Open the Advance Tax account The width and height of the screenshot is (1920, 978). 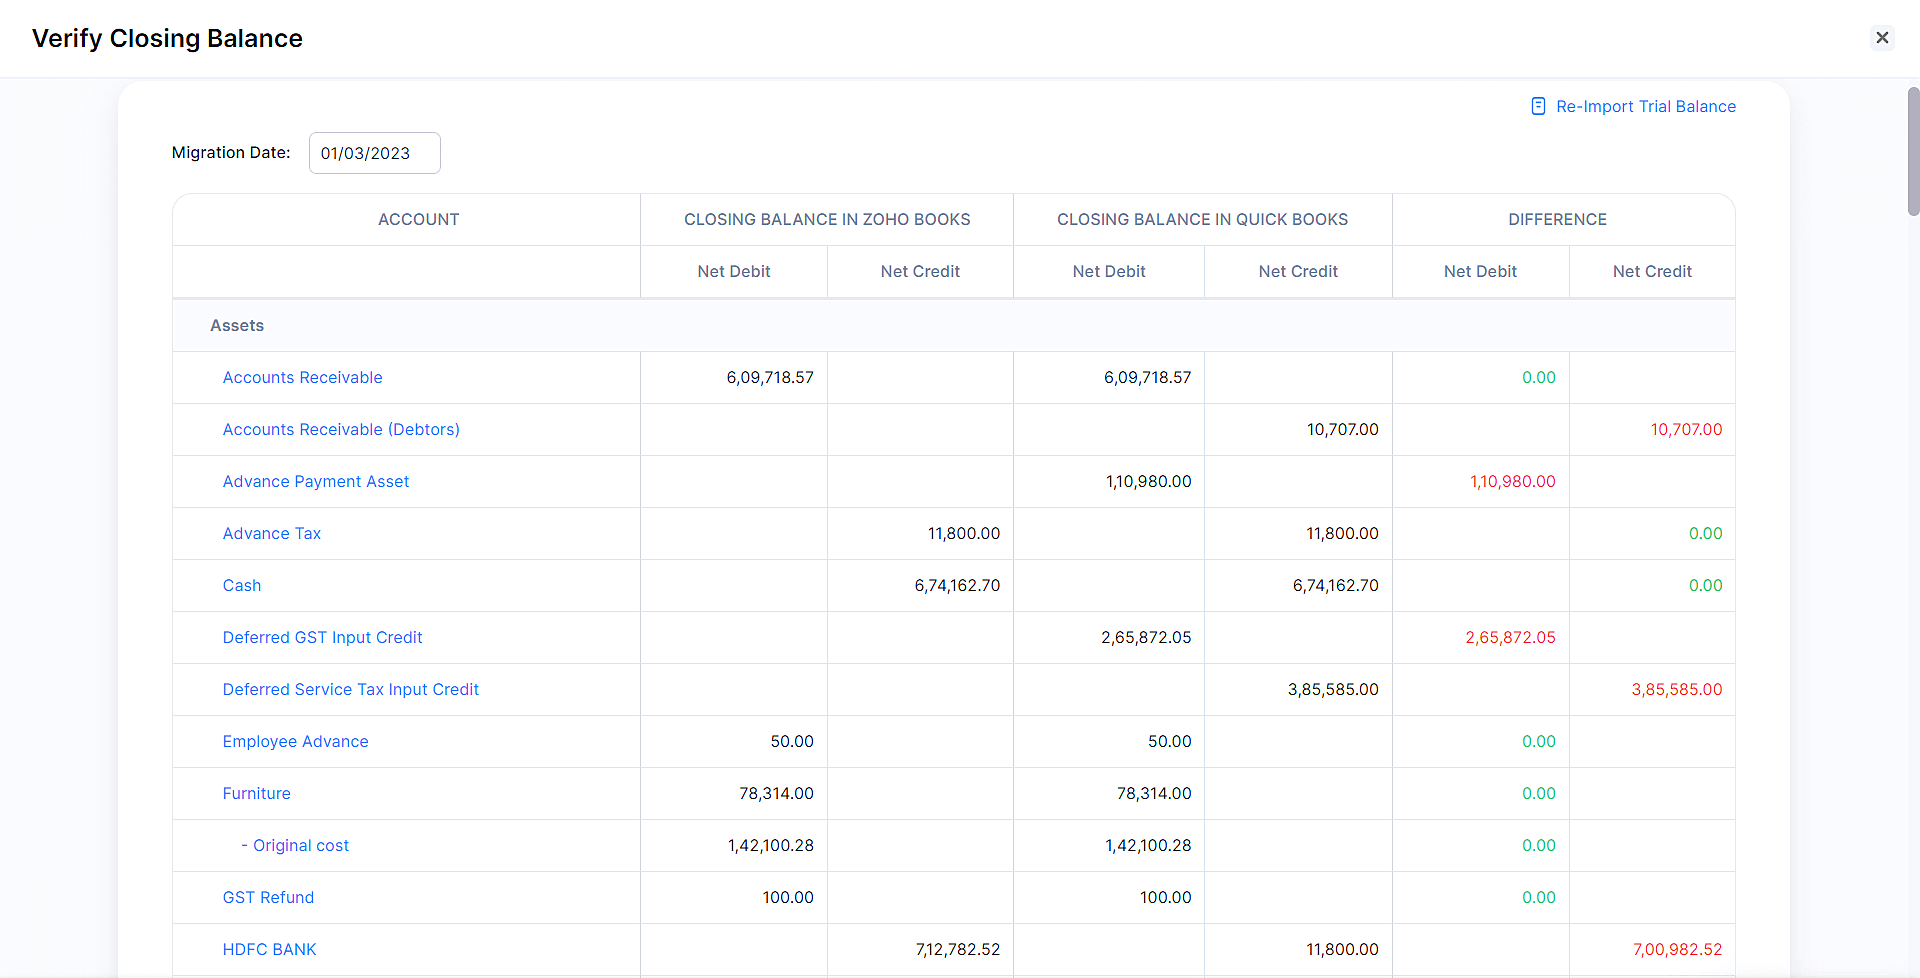coord(271,533)
